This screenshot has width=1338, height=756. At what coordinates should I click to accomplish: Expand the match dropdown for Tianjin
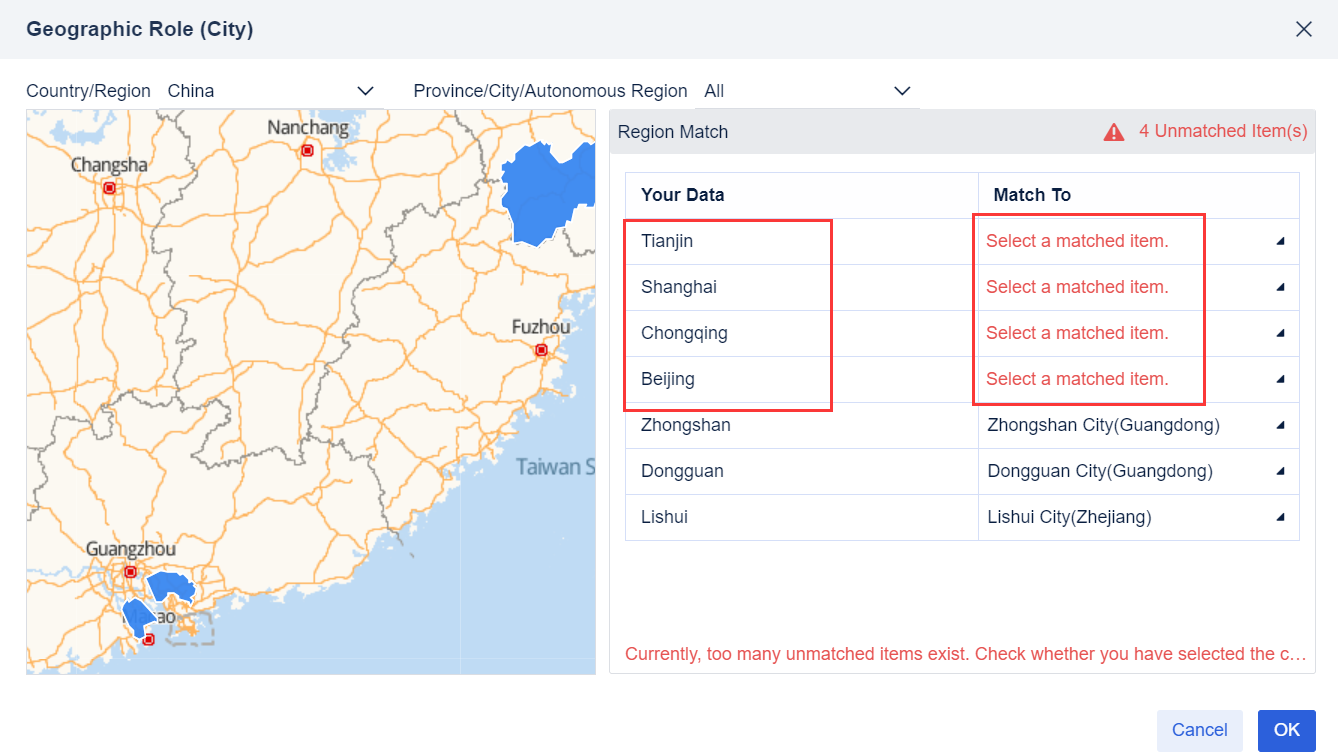[1280, 241]
